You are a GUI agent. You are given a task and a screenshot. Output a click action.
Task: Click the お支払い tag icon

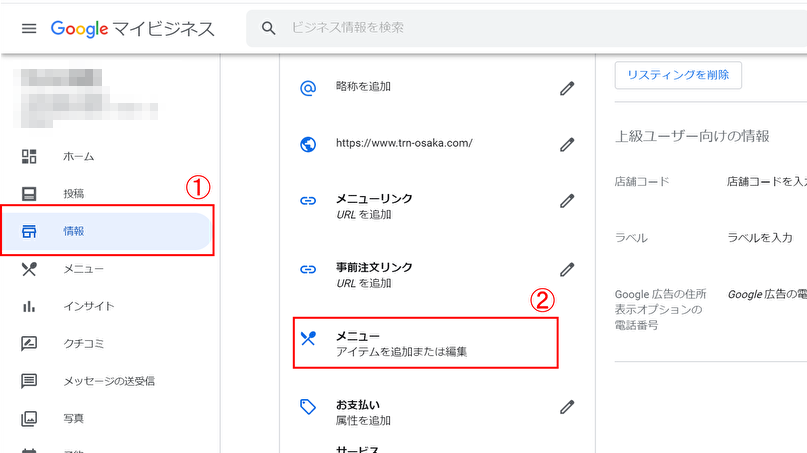(308, 407)
